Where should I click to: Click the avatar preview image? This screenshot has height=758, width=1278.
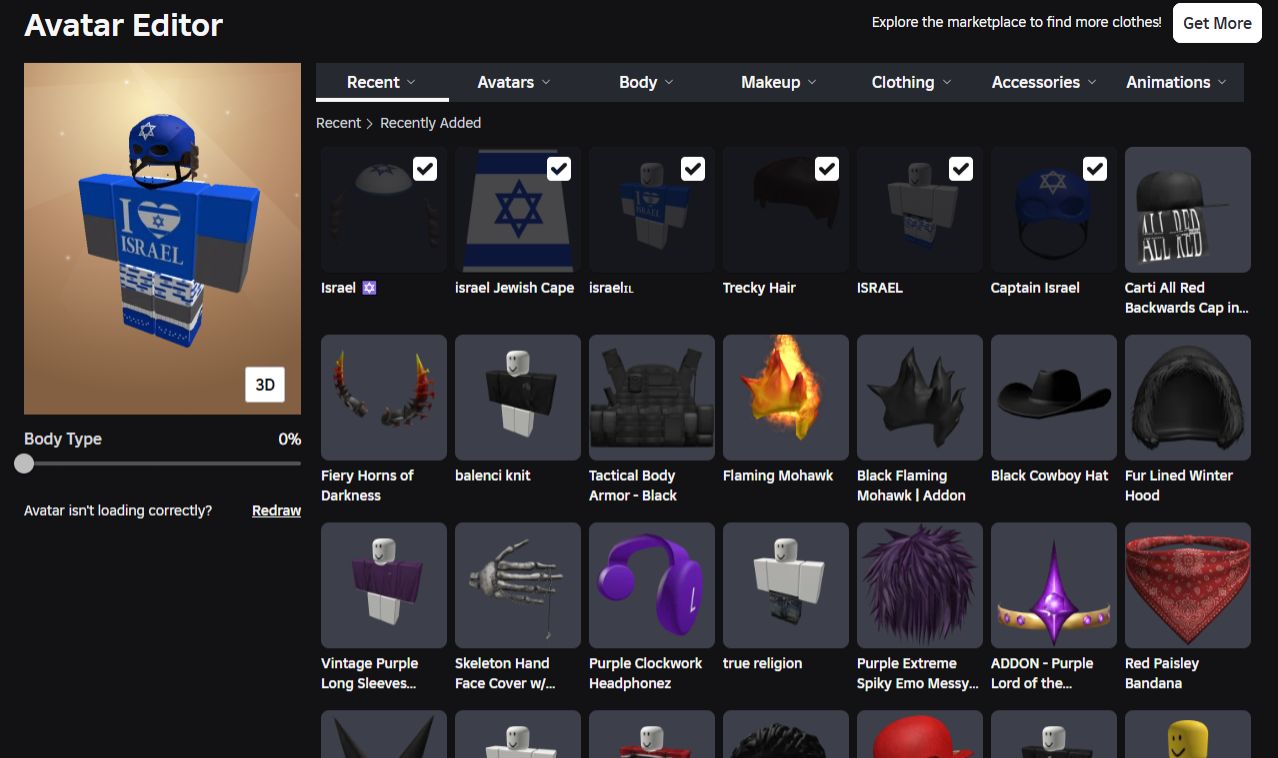coord(162,238)
